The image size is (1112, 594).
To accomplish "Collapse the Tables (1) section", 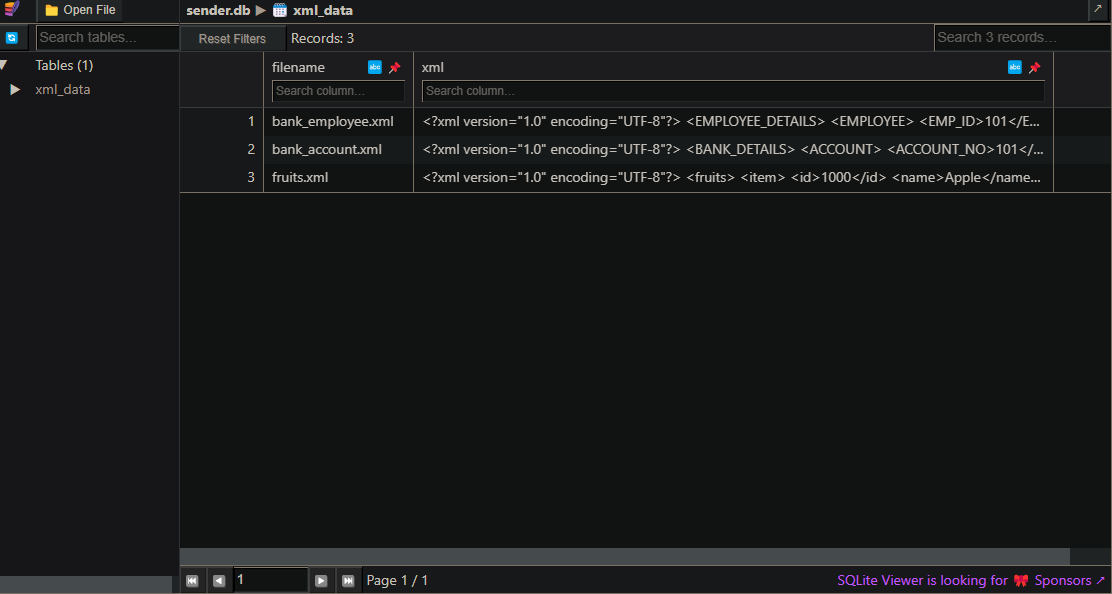I will click(6, 64).
